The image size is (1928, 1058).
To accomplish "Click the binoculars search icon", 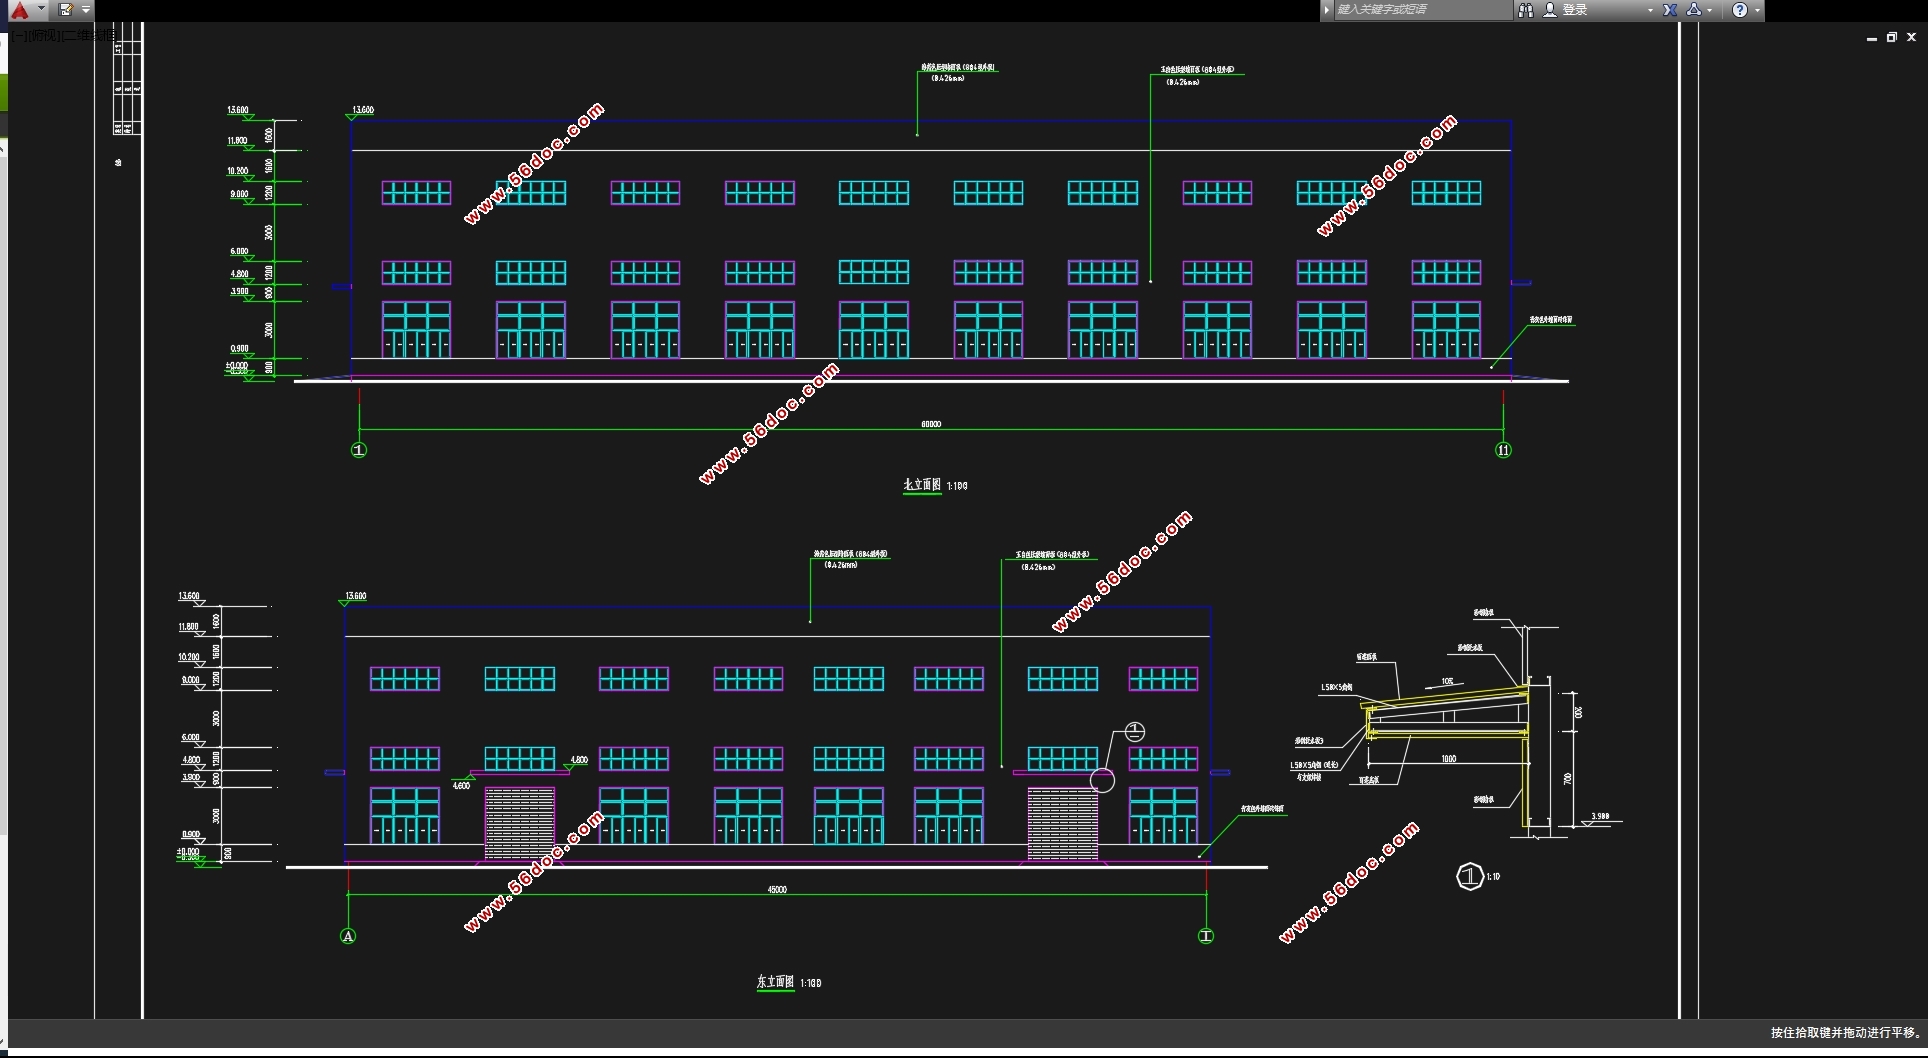I will click(x=1525, y=10).
